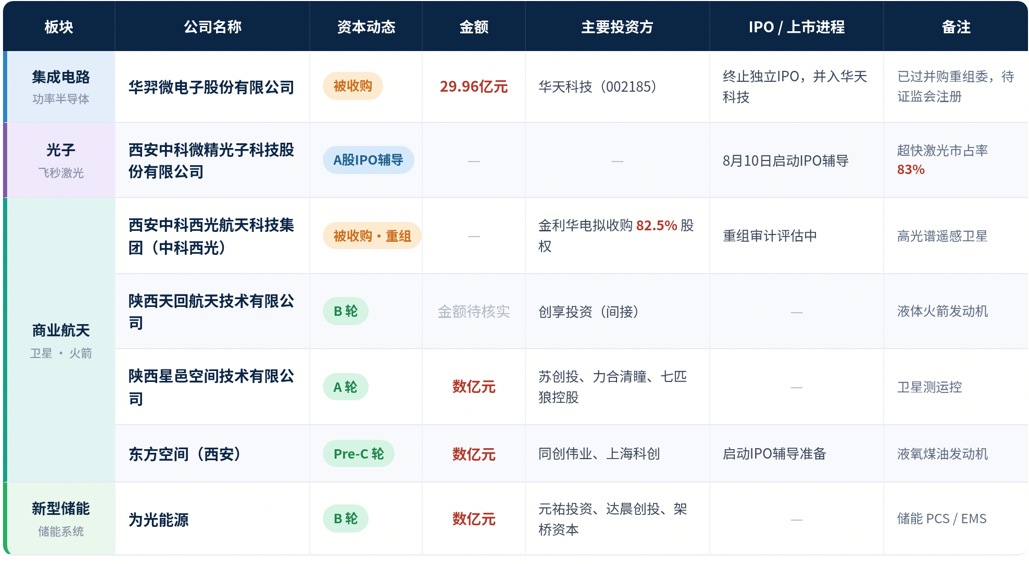The height and width of the screenshot is (564, 1029).
Task: Click the A股IPO辅导 tag
Action: point(368,160)
